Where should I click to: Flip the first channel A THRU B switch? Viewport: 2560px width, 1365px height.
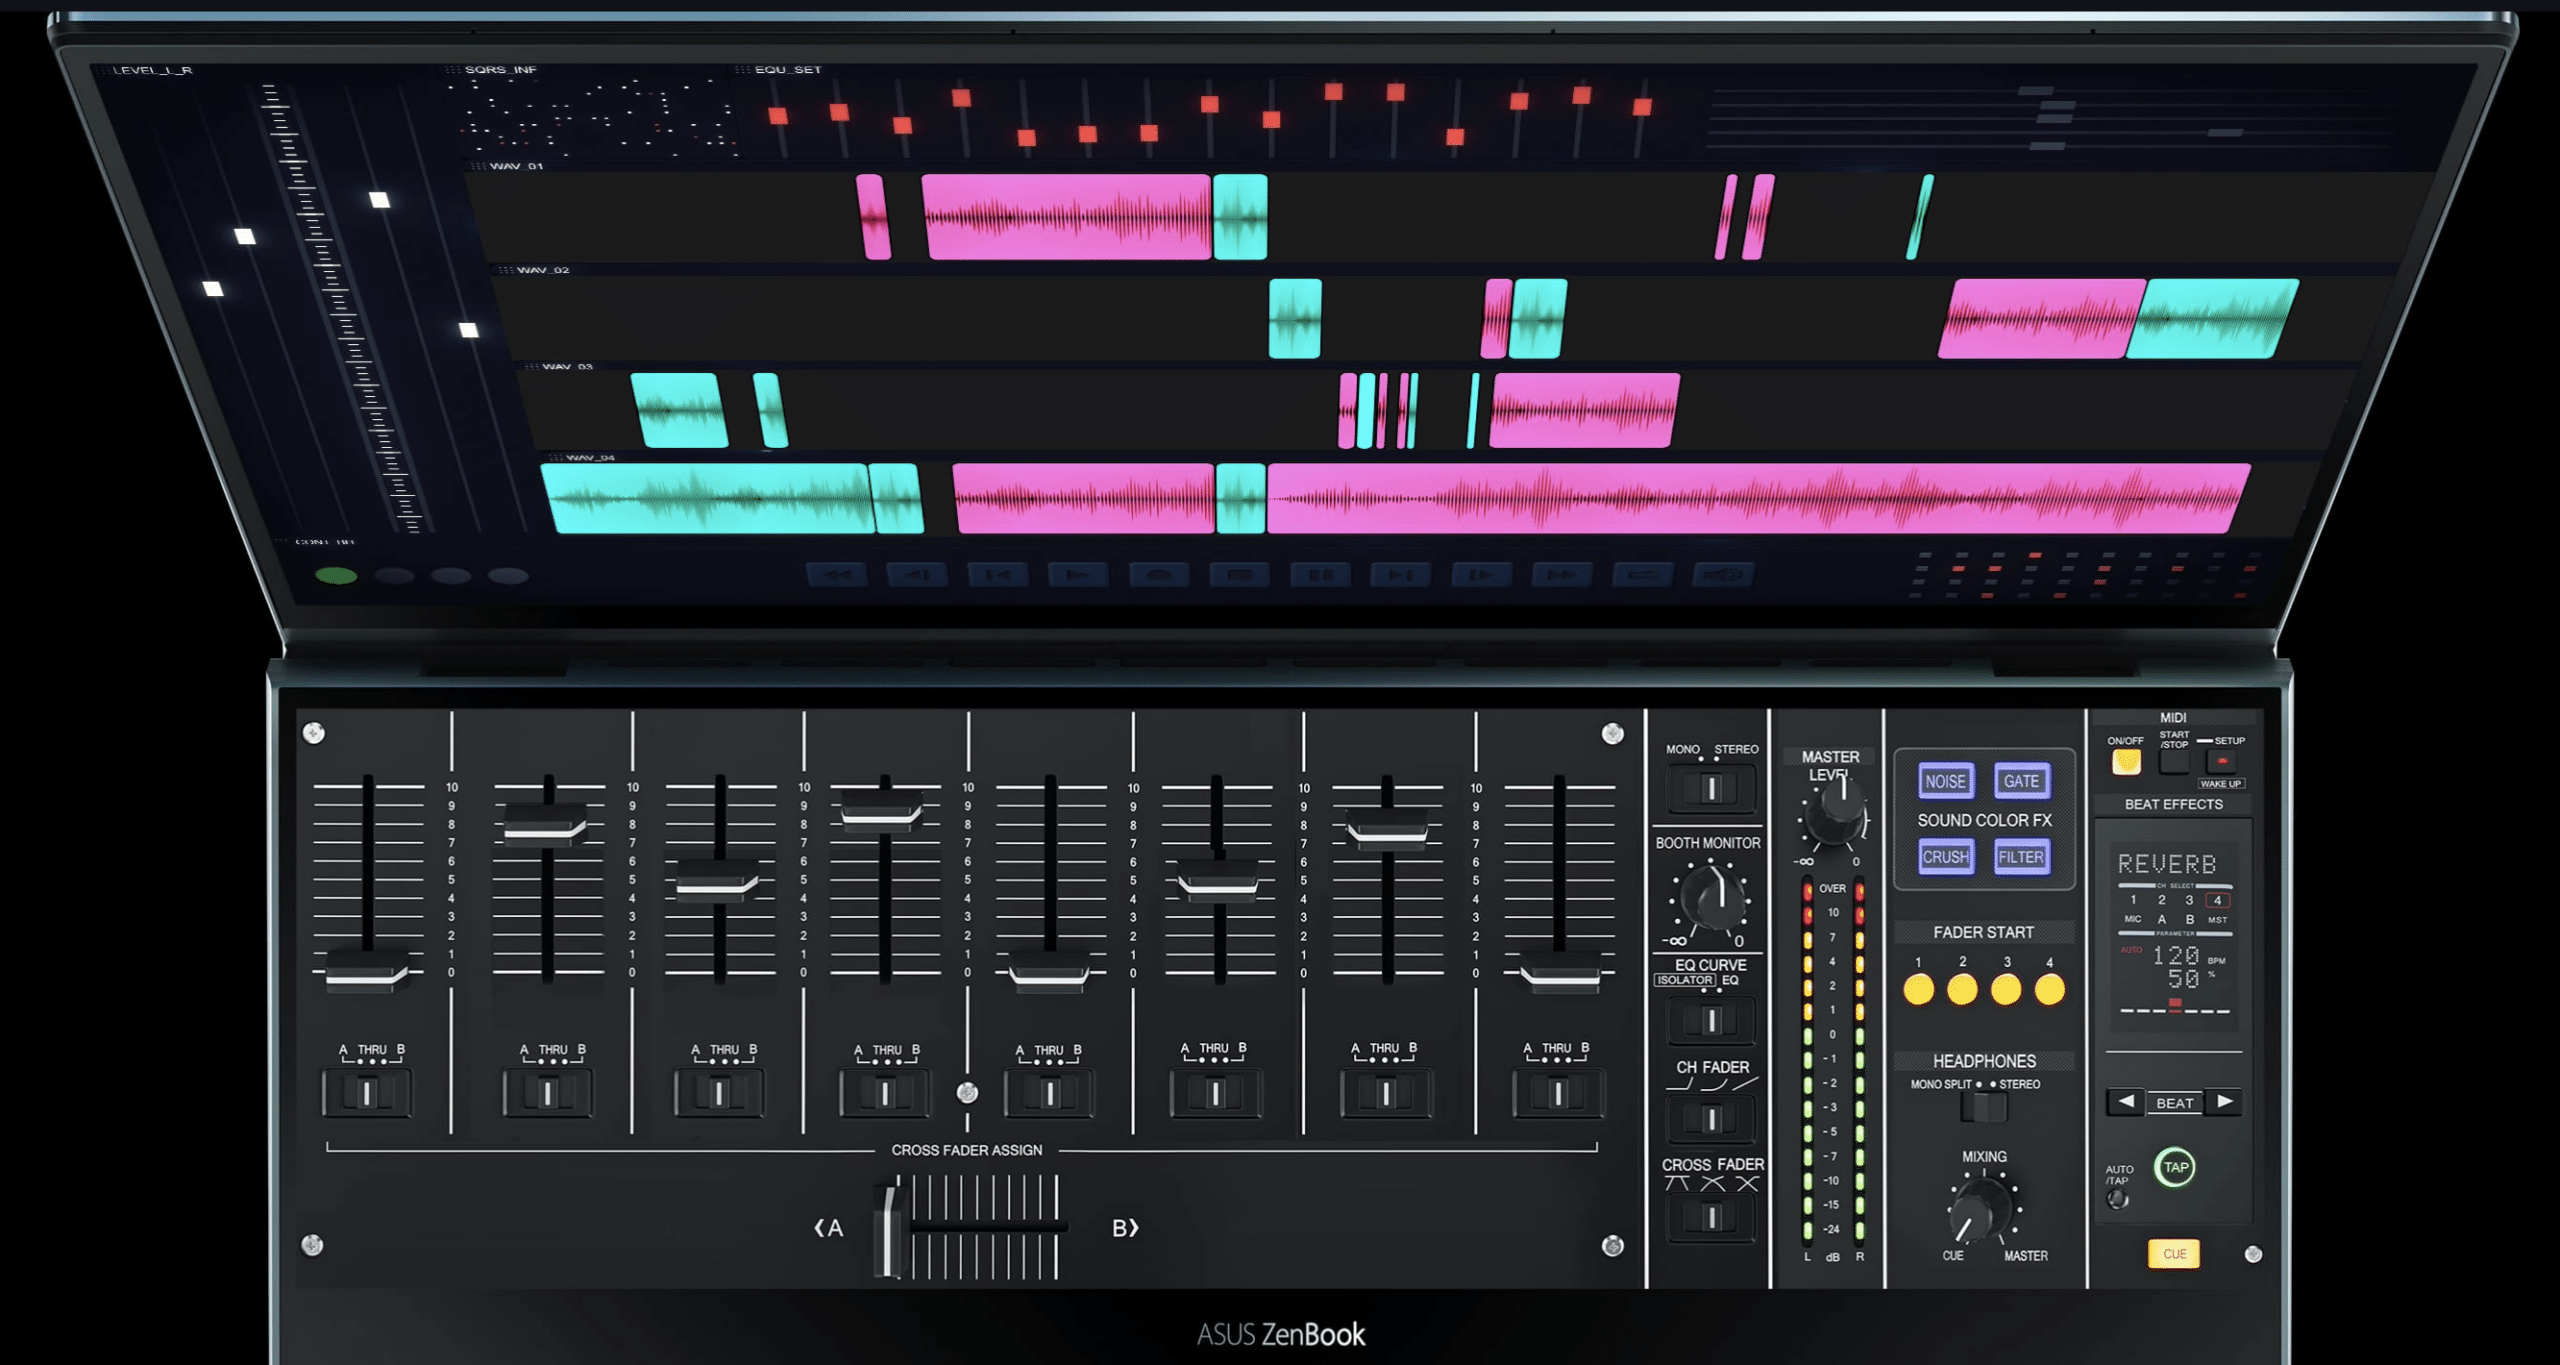367,1093
